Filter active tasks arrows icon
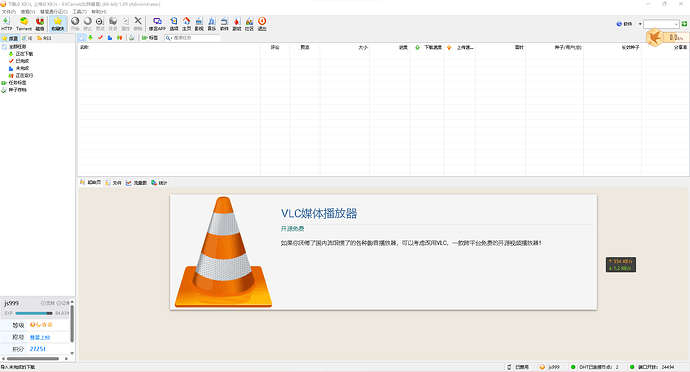 [119, 38]
